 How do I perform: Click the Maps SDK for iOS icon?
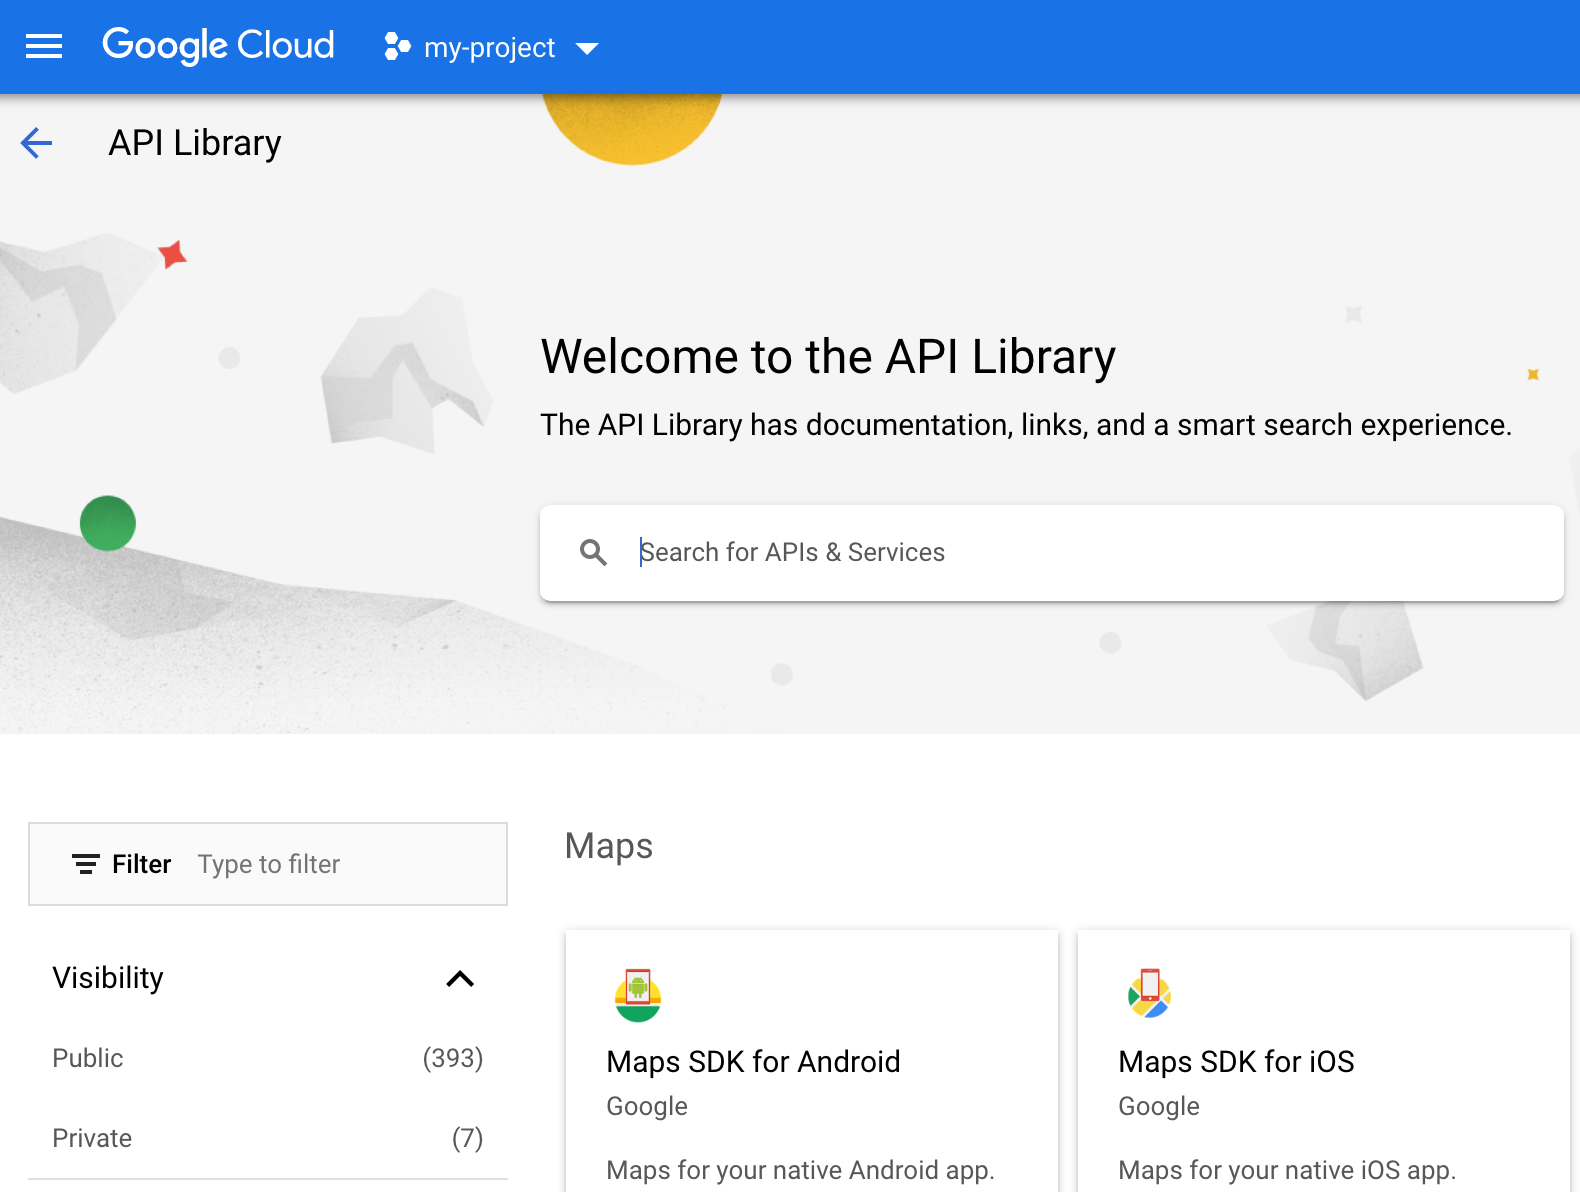1149,994
